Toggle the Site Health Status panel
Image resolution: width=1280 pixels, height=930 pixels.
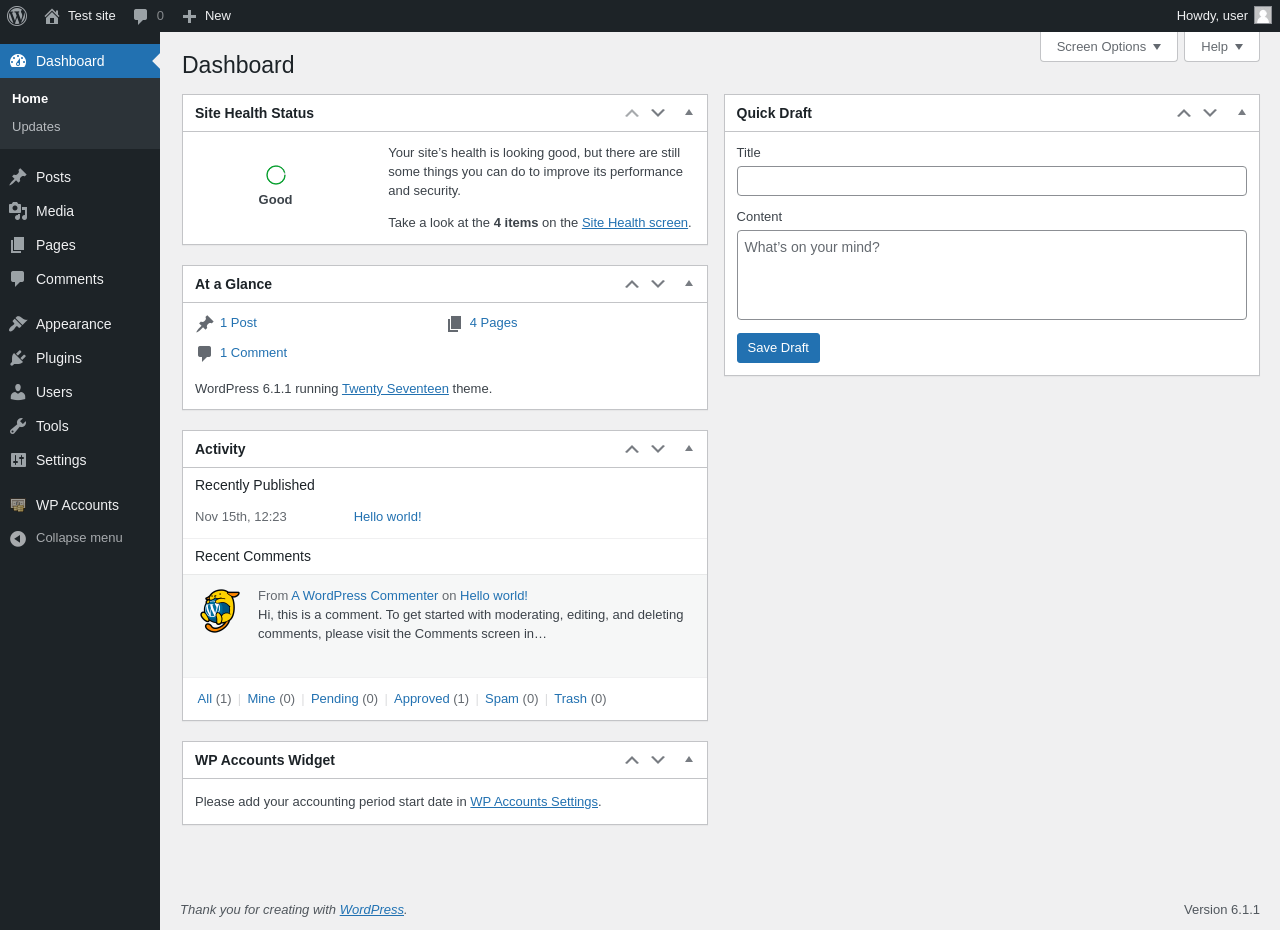pyautogui.click(x=689, y=113)
